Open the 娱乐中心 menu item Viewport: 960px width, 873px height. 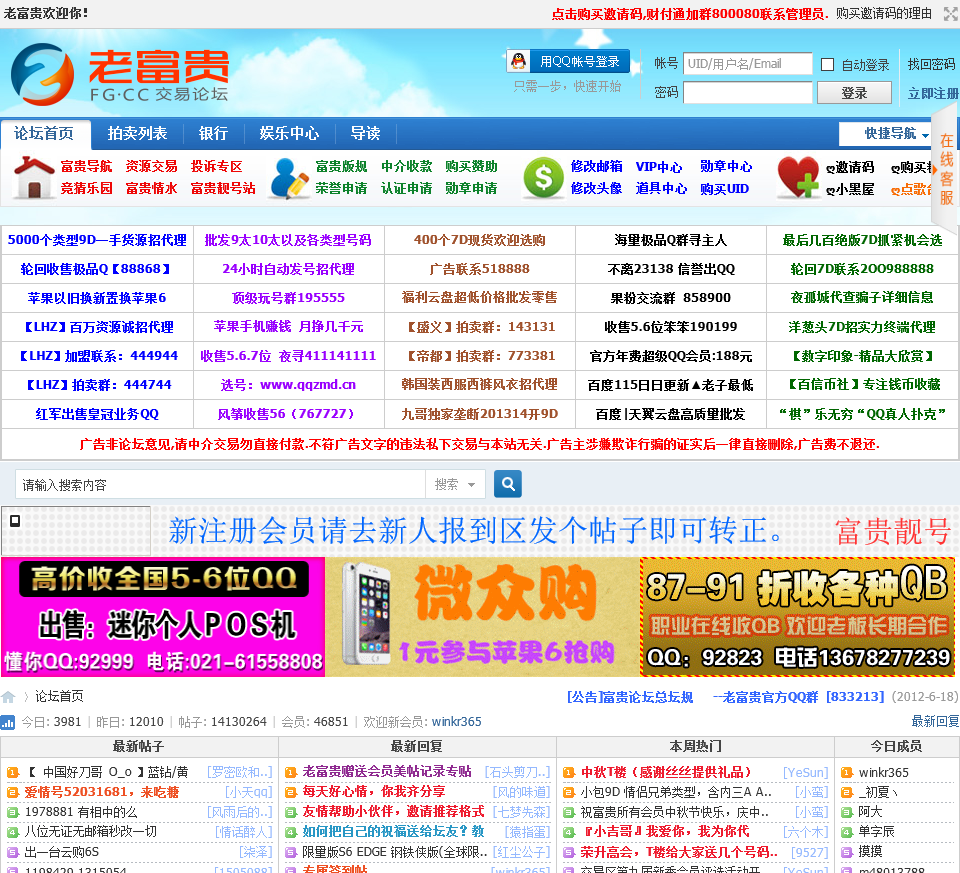pos(289,133)
